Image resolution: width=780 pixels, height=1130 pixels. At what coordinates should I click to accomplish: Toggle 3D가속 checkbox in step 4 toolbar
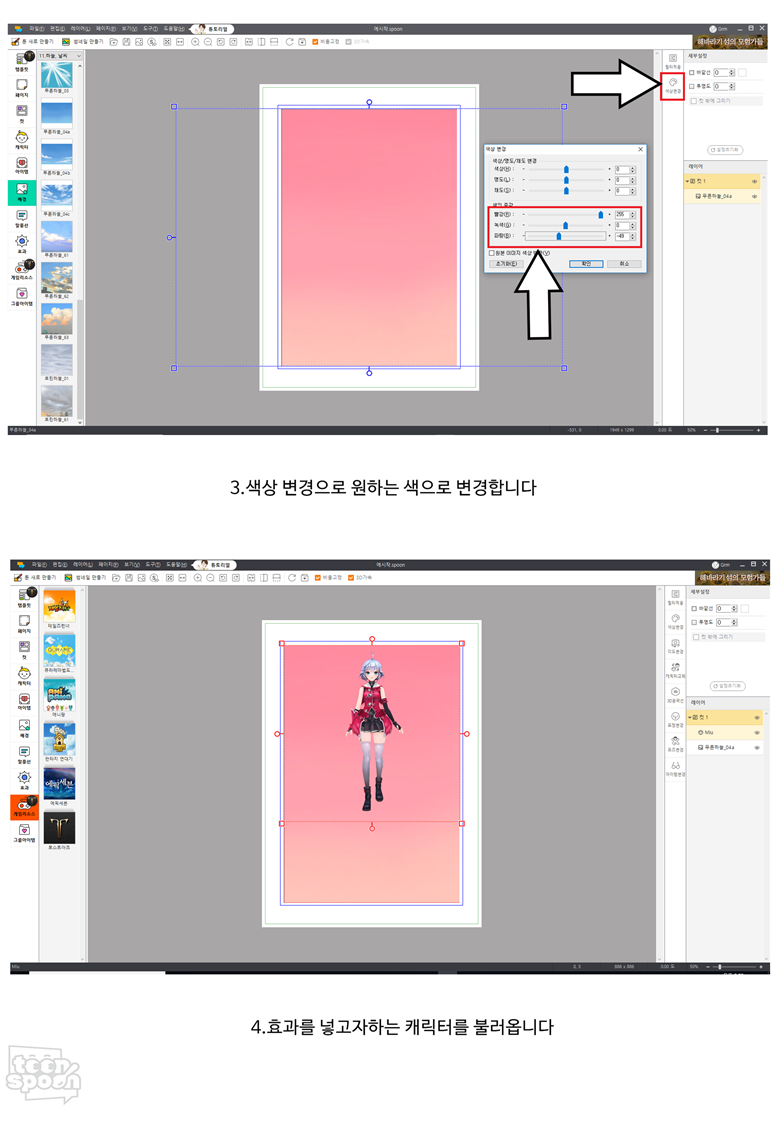351,578
